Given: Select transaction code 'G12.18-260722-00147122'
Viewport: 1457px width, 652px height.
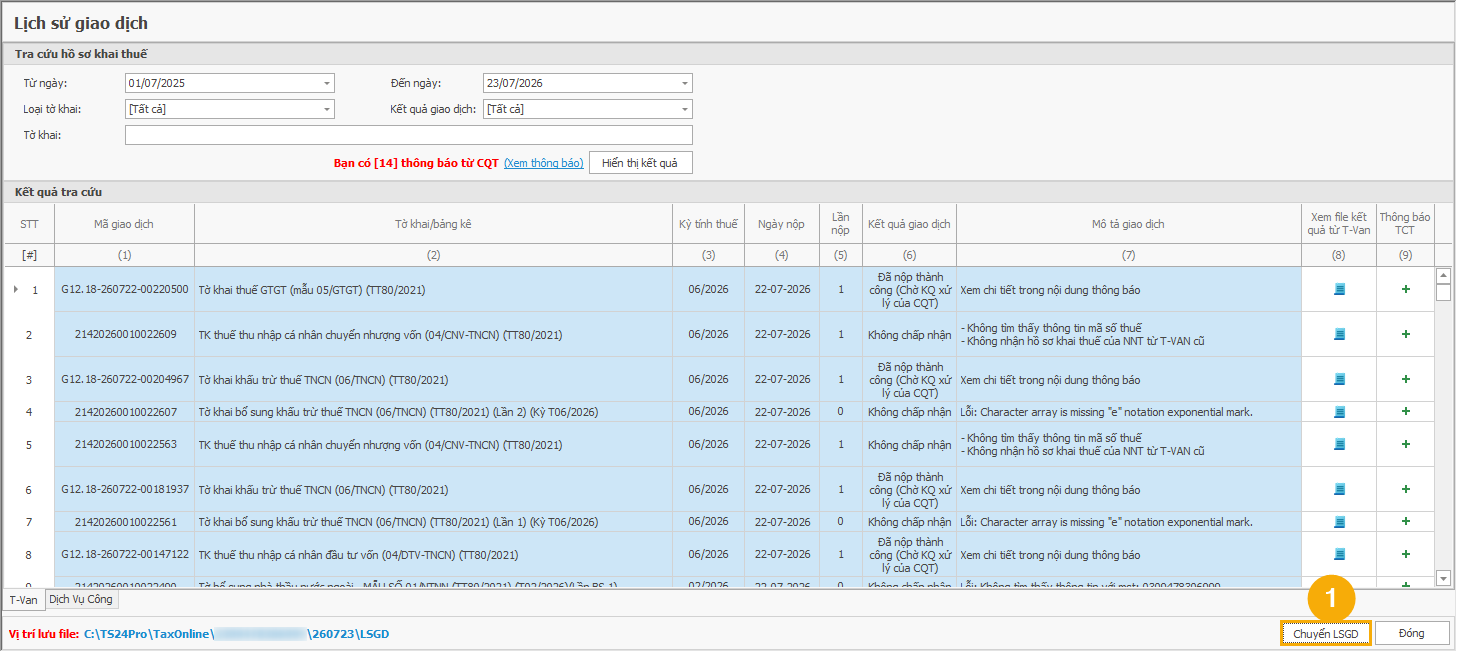Looking at the screenshot, I should (x=124, y=554).
